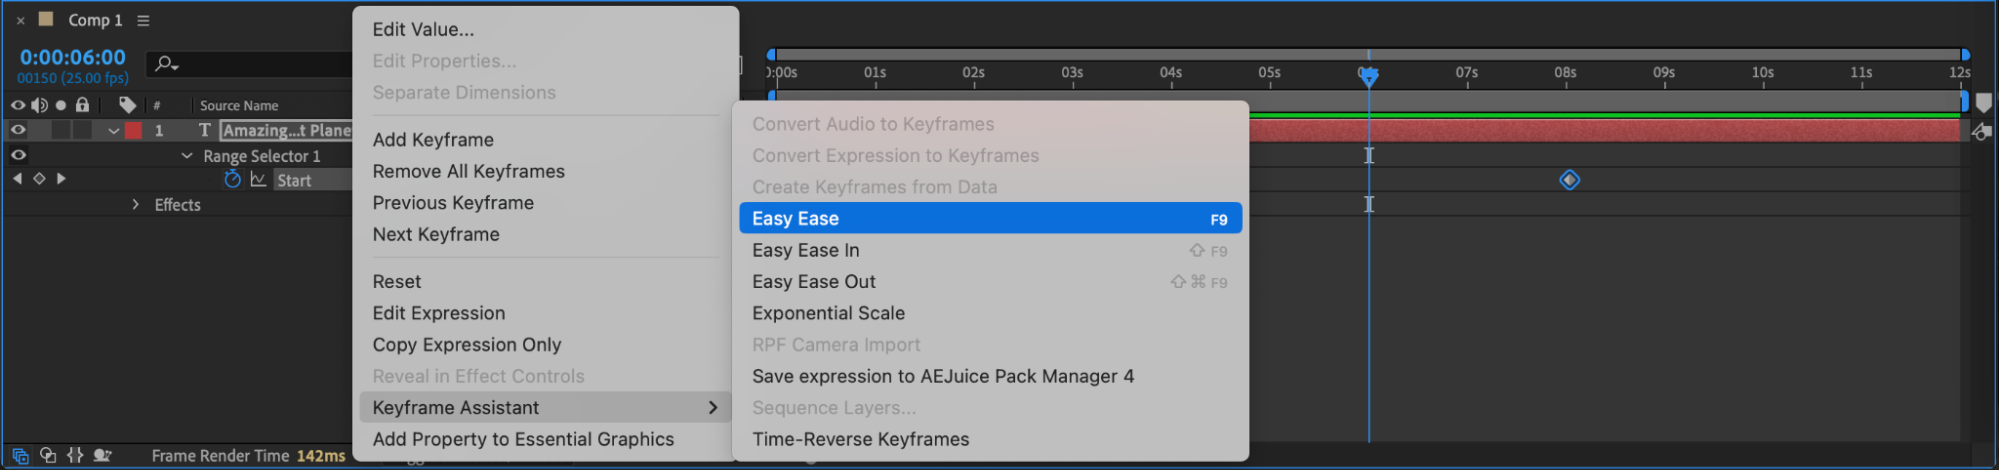Choose Easy Ease from the submenu
The image size is (1999, 471).
989,218
